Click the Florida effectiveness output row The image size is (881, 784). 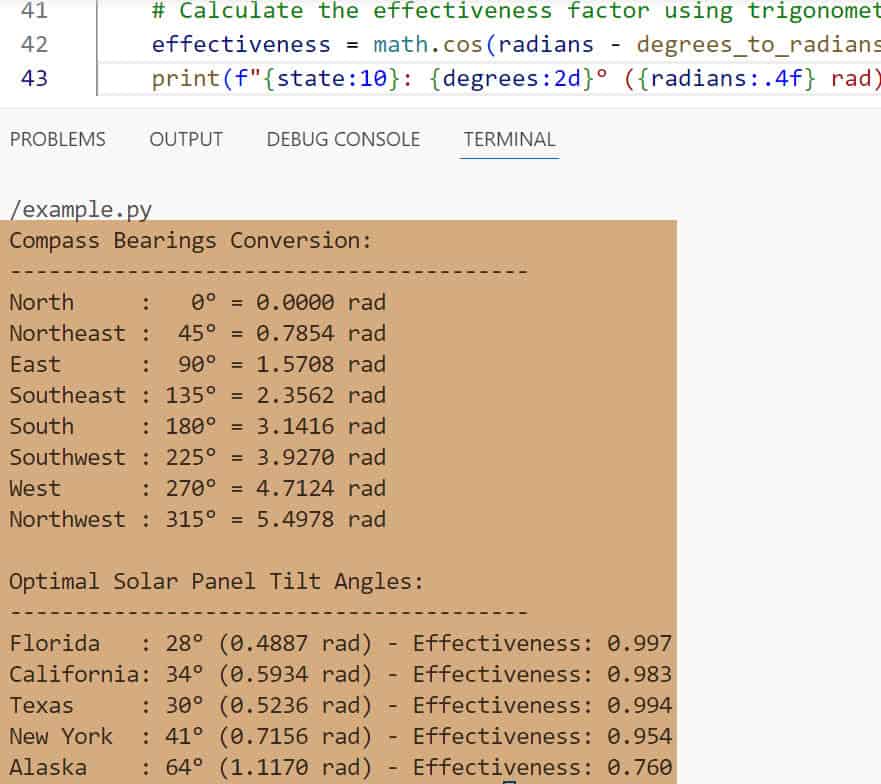(340, 643)
